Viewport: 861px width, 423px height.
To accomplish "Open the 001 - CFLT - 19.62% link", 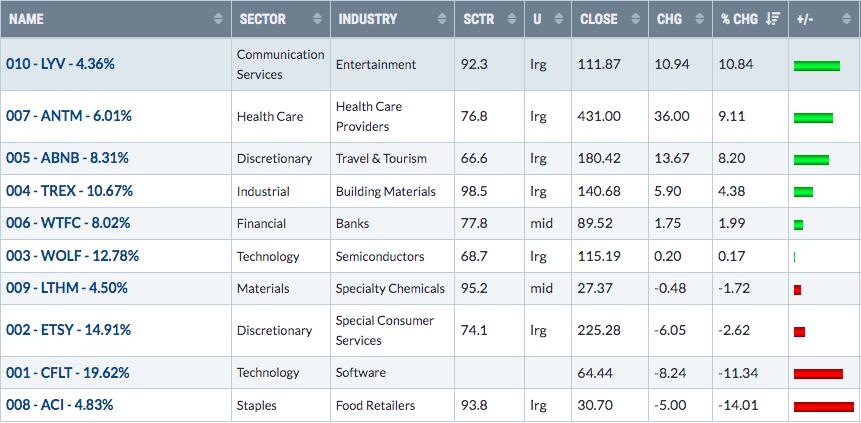I will point(68,373).
